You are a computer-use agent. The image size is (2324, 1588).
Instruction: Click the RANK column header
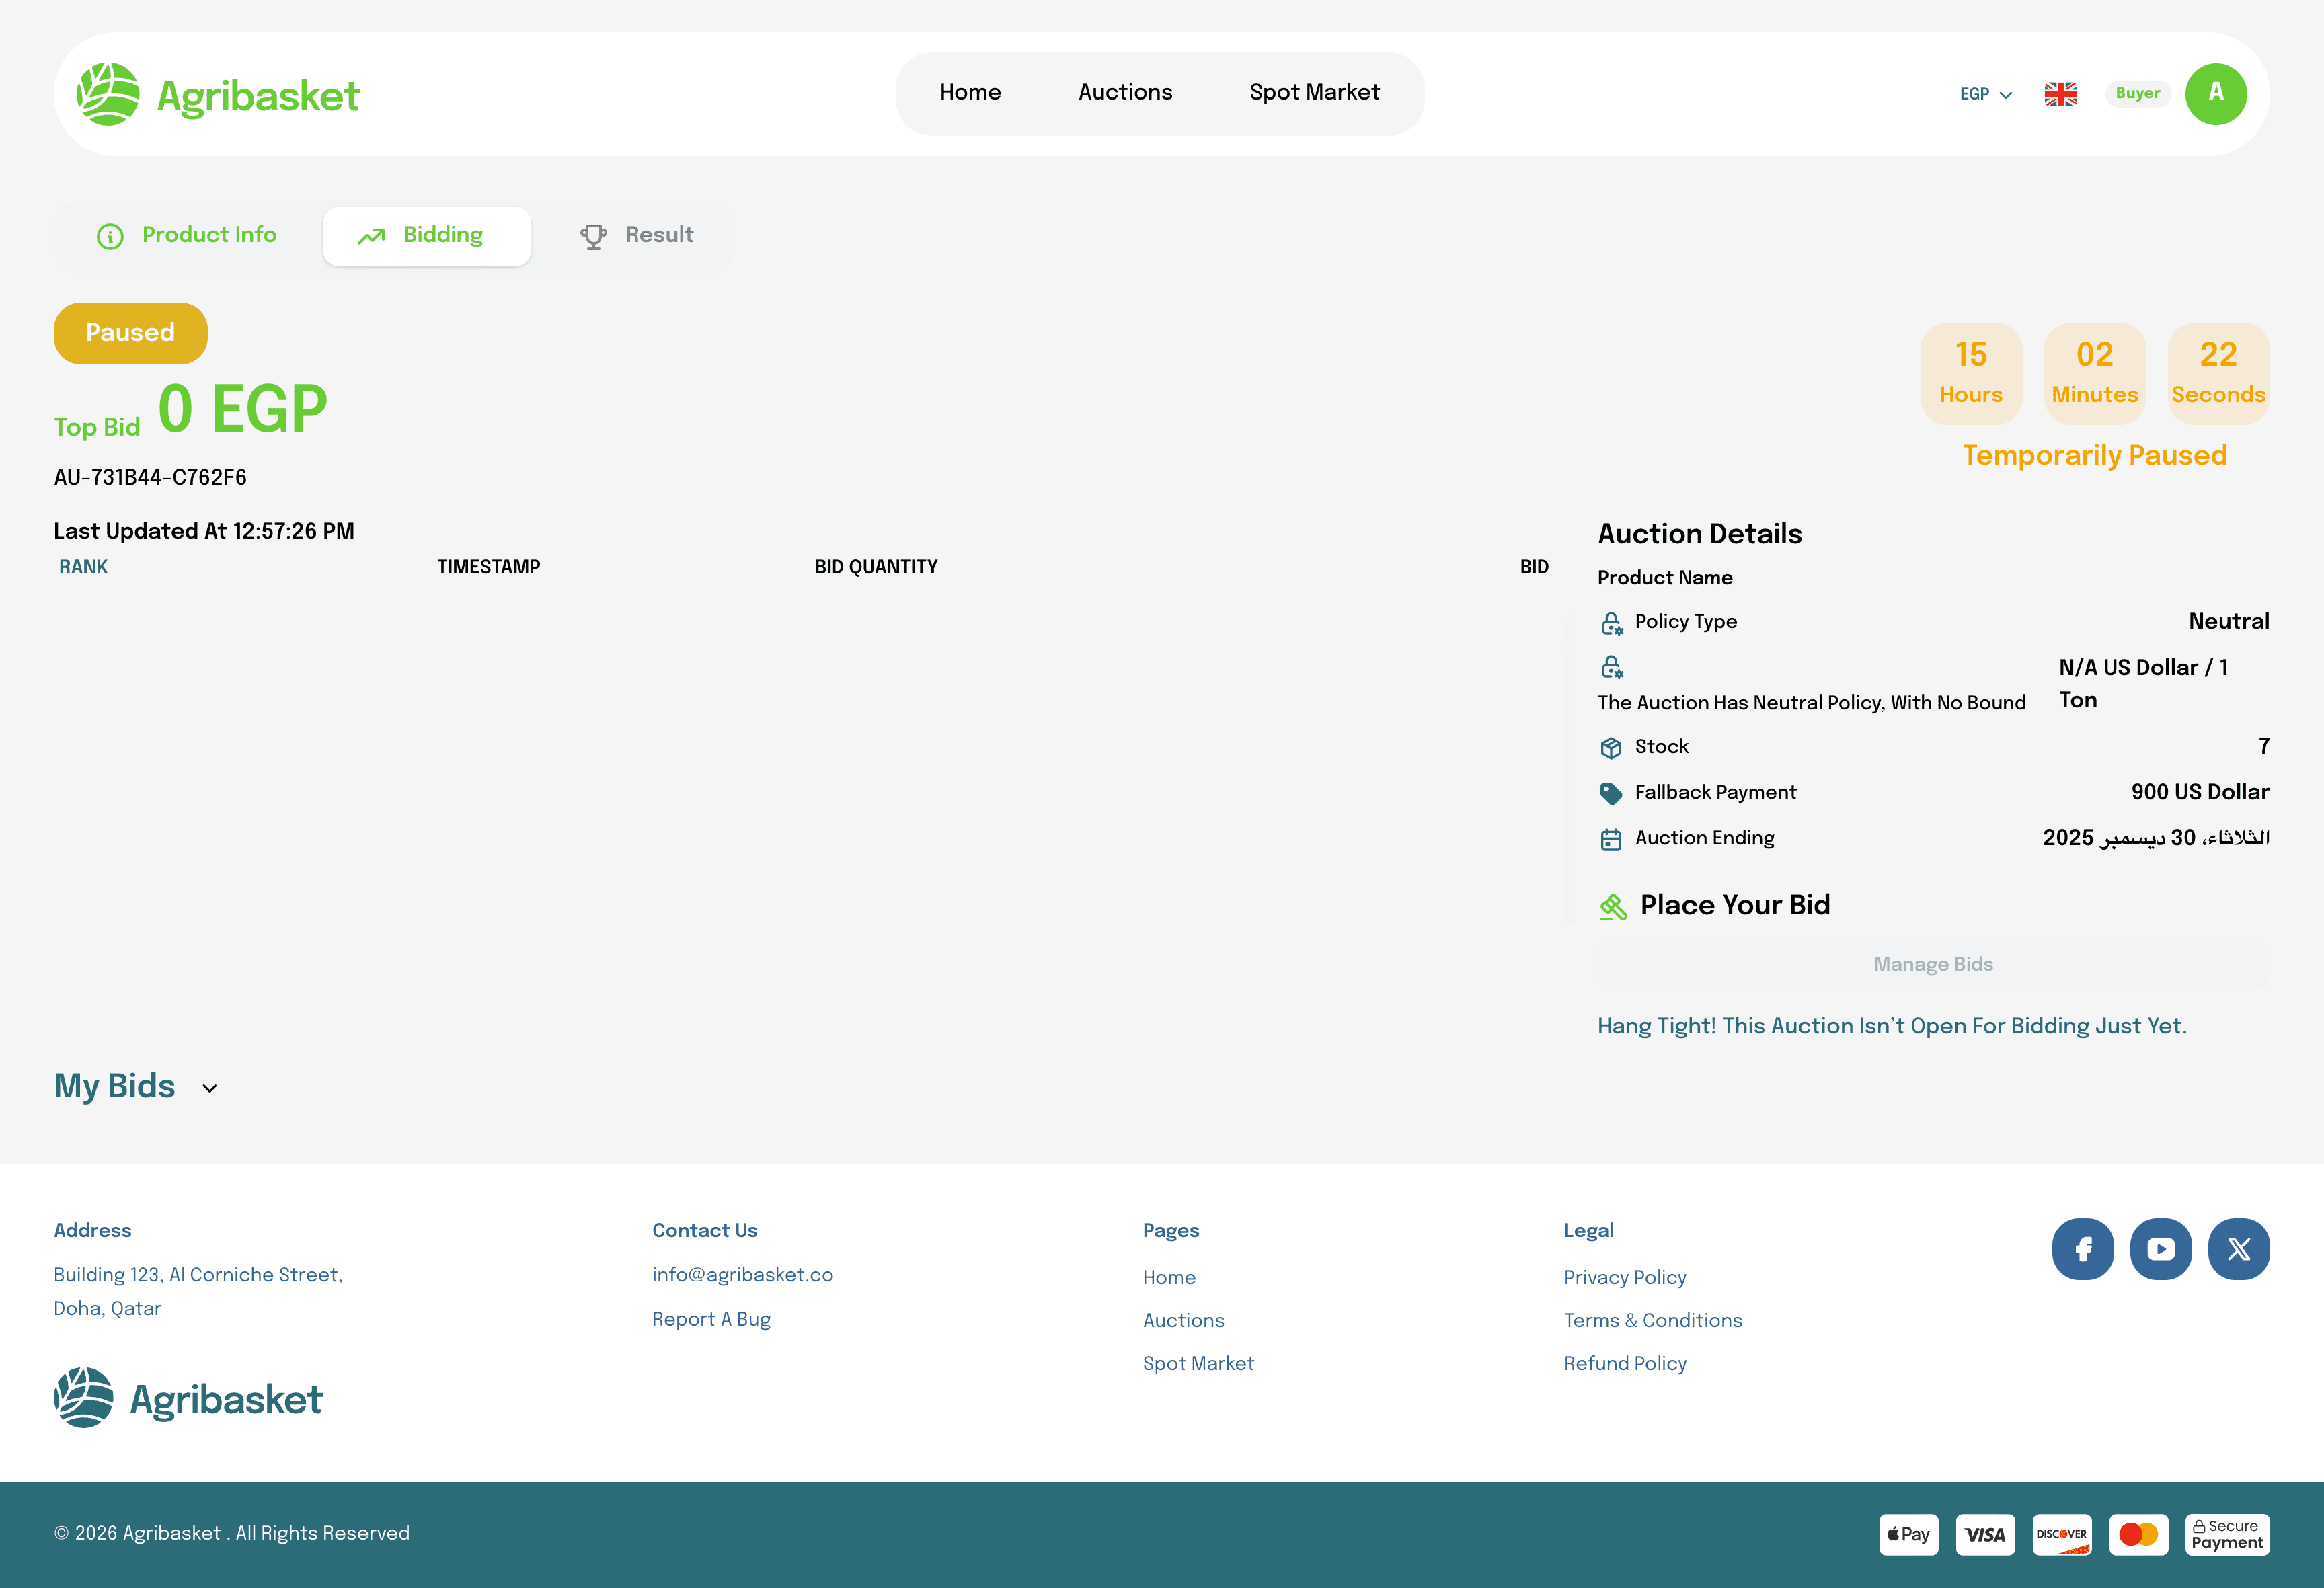pyautogui.click(x=83, y=567)
